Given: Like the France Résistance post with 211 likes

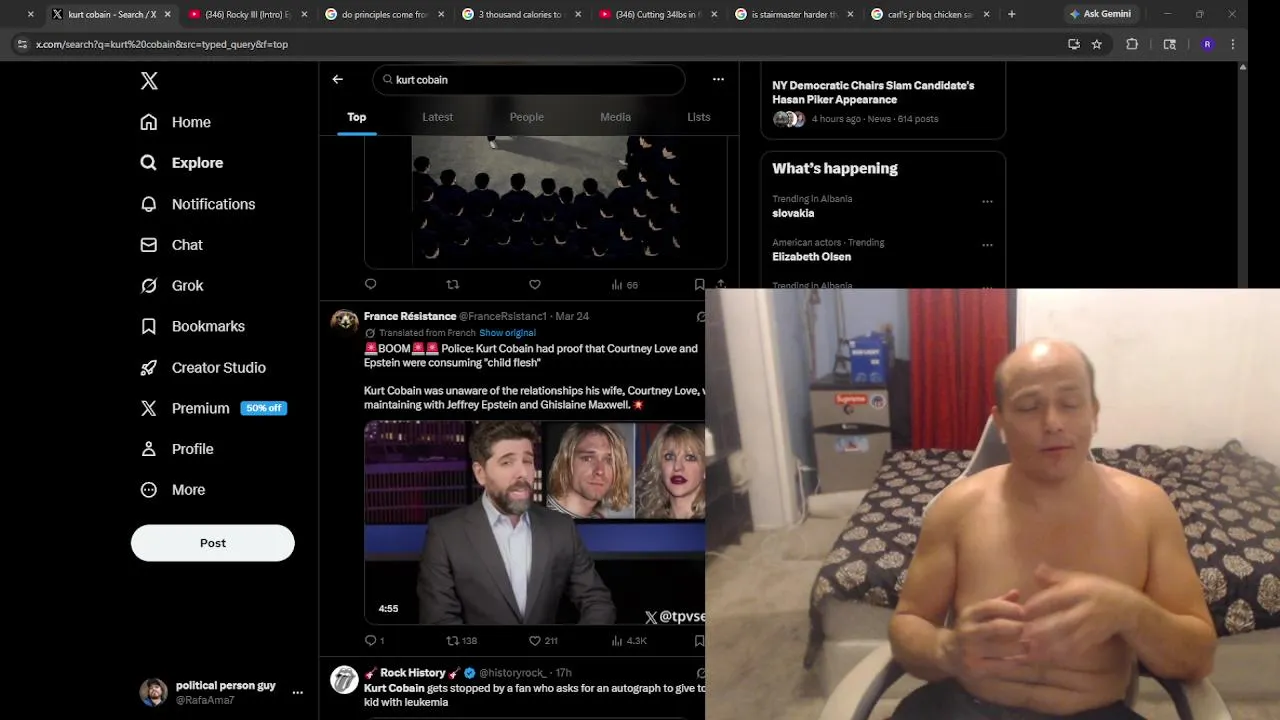Looking at the screenshot, I should click(x=543, y=641).
